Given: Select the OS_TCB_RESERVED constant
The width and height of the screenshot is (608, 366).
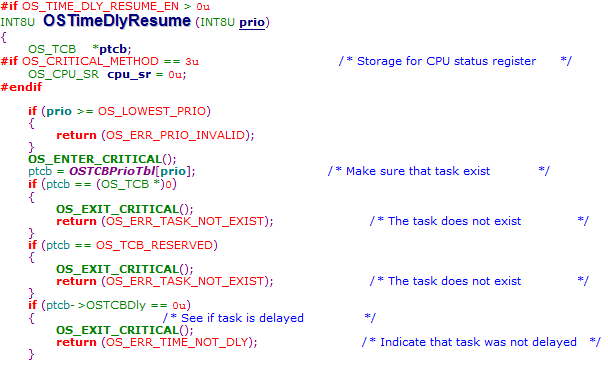Looking at the screenshot, I should [154, 245].
